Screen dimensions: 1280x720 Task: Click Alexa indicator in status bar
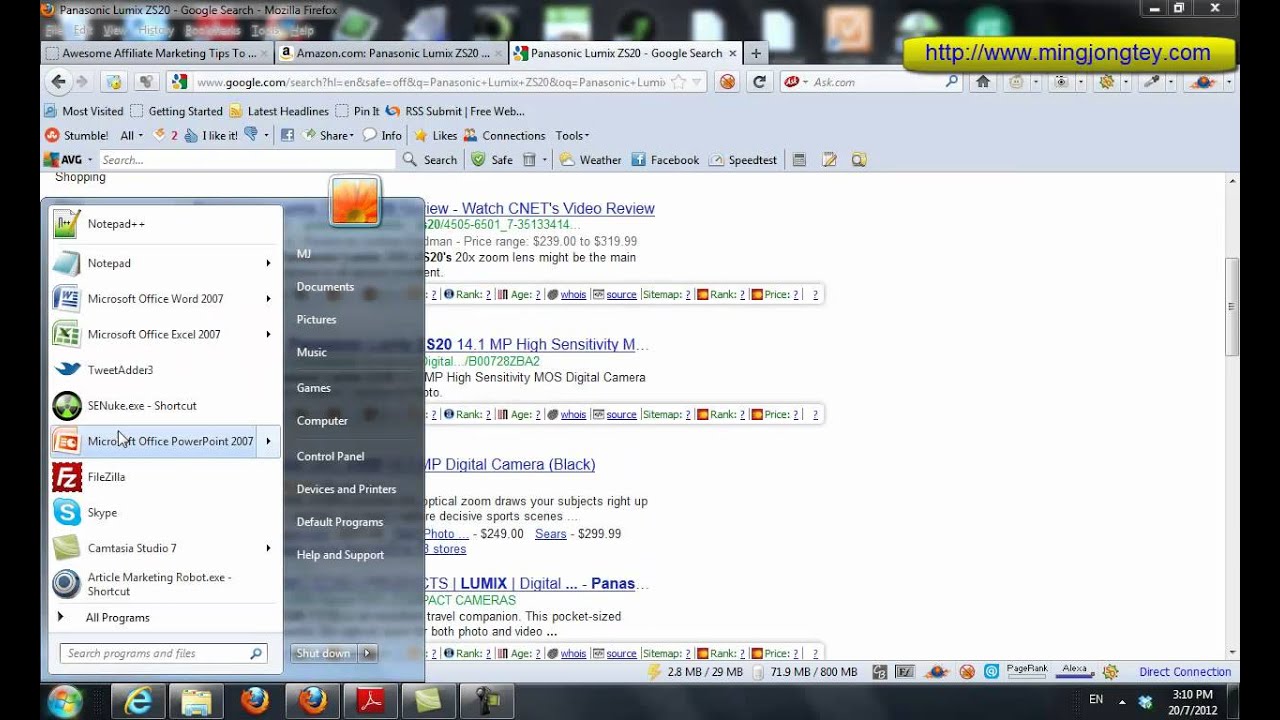tap(1074, 672)
